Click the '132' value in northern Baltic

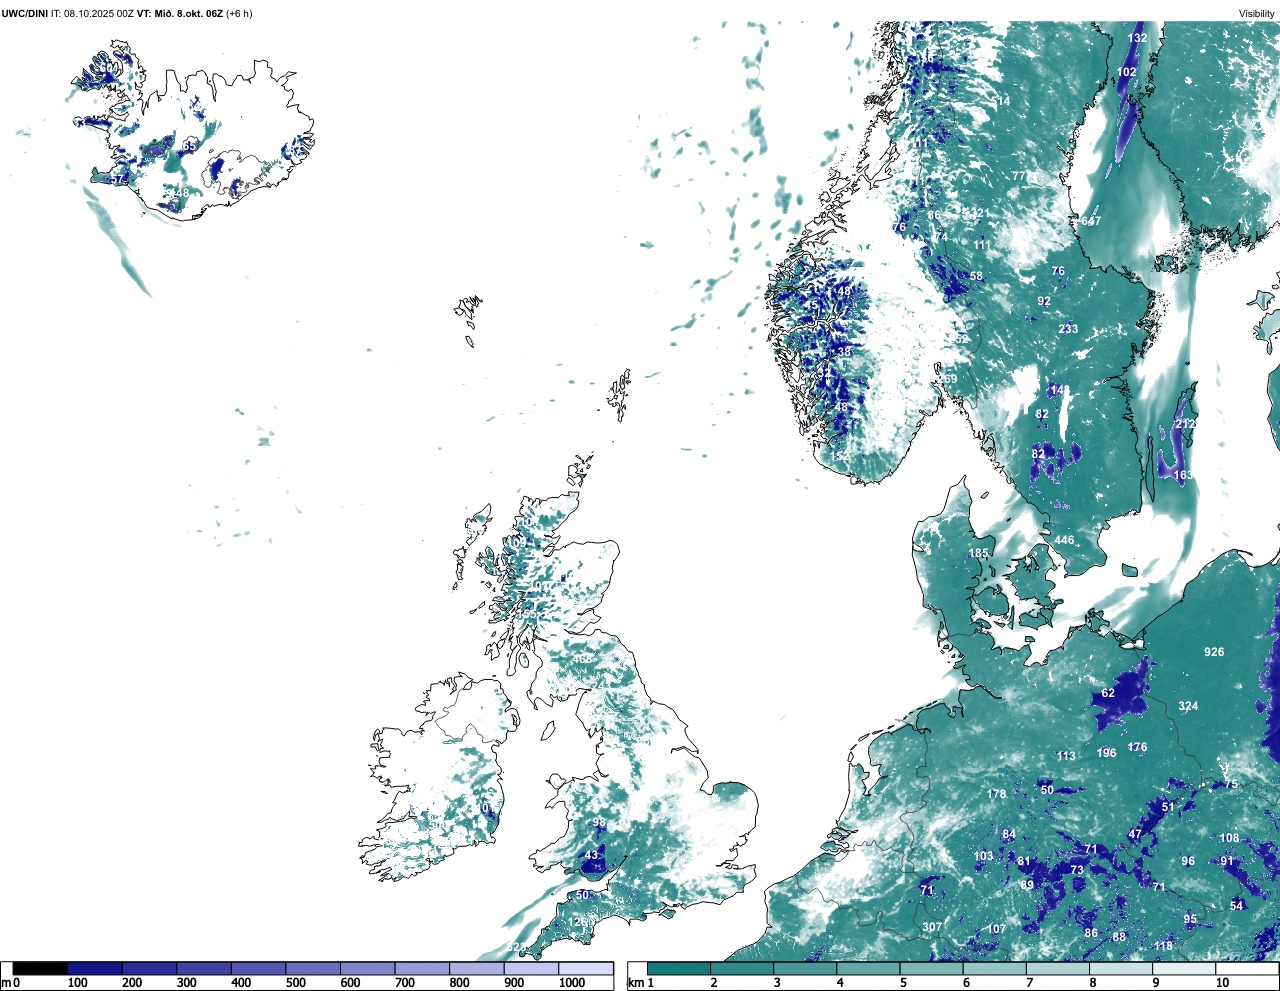[1138, 38]
